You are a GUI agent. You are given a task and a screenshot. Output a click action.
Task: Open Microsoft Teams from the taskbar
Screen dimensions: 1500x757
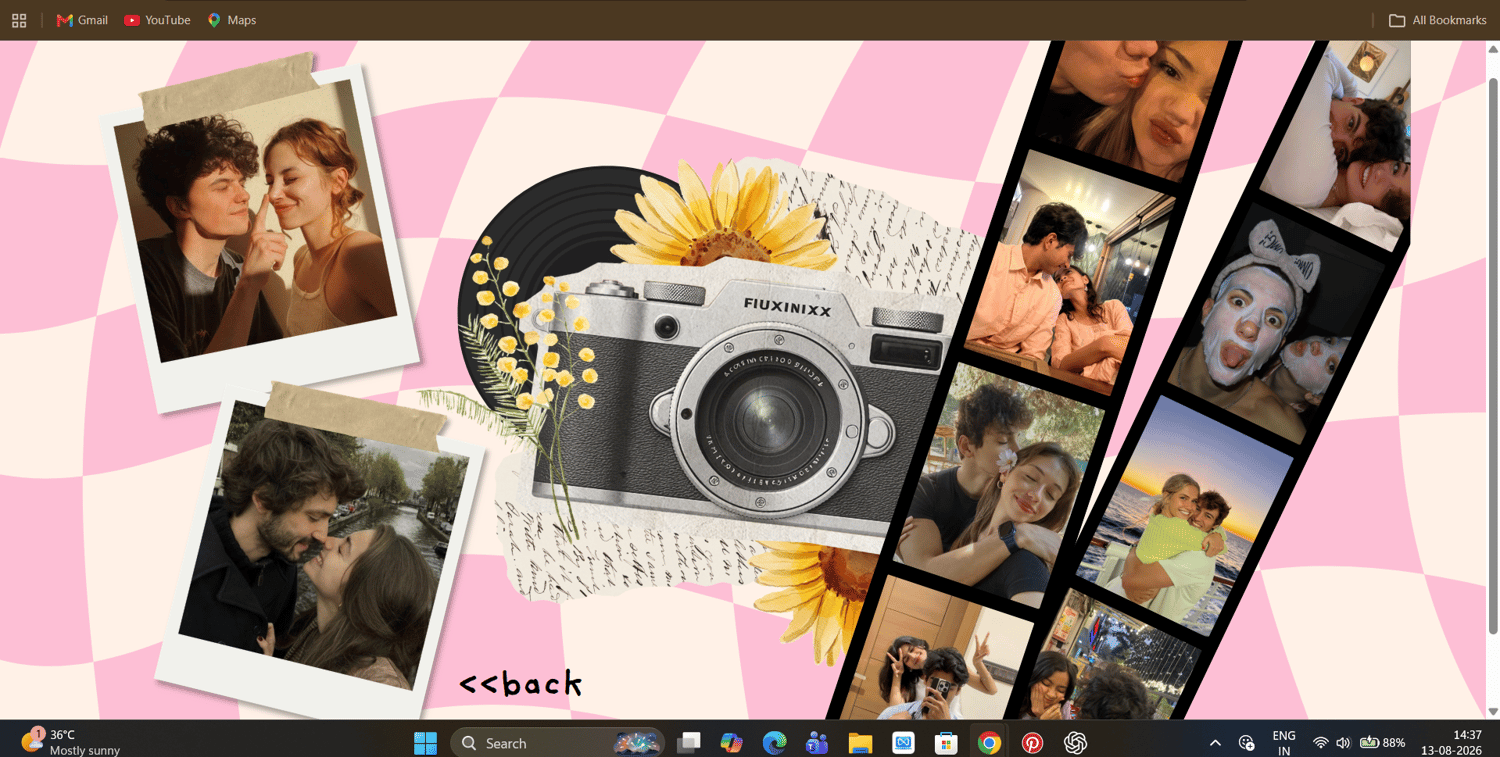(x=817, y=743)
